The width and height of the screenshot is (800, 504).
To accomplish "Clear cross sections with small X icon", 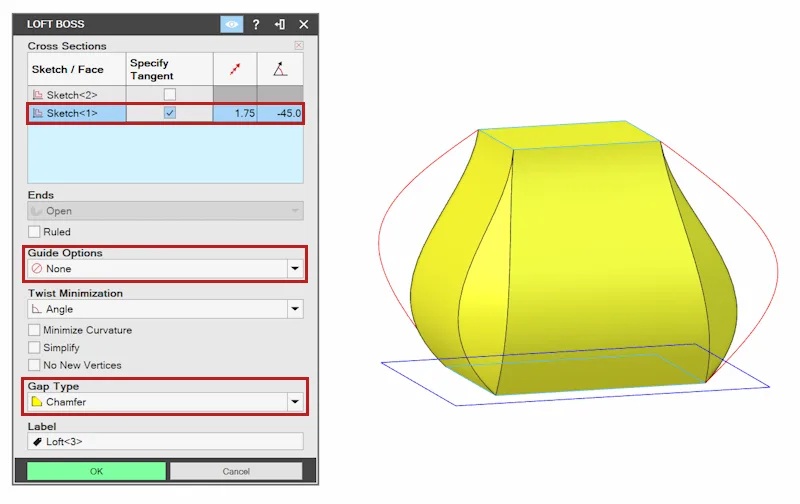I will tap(299, 45).
